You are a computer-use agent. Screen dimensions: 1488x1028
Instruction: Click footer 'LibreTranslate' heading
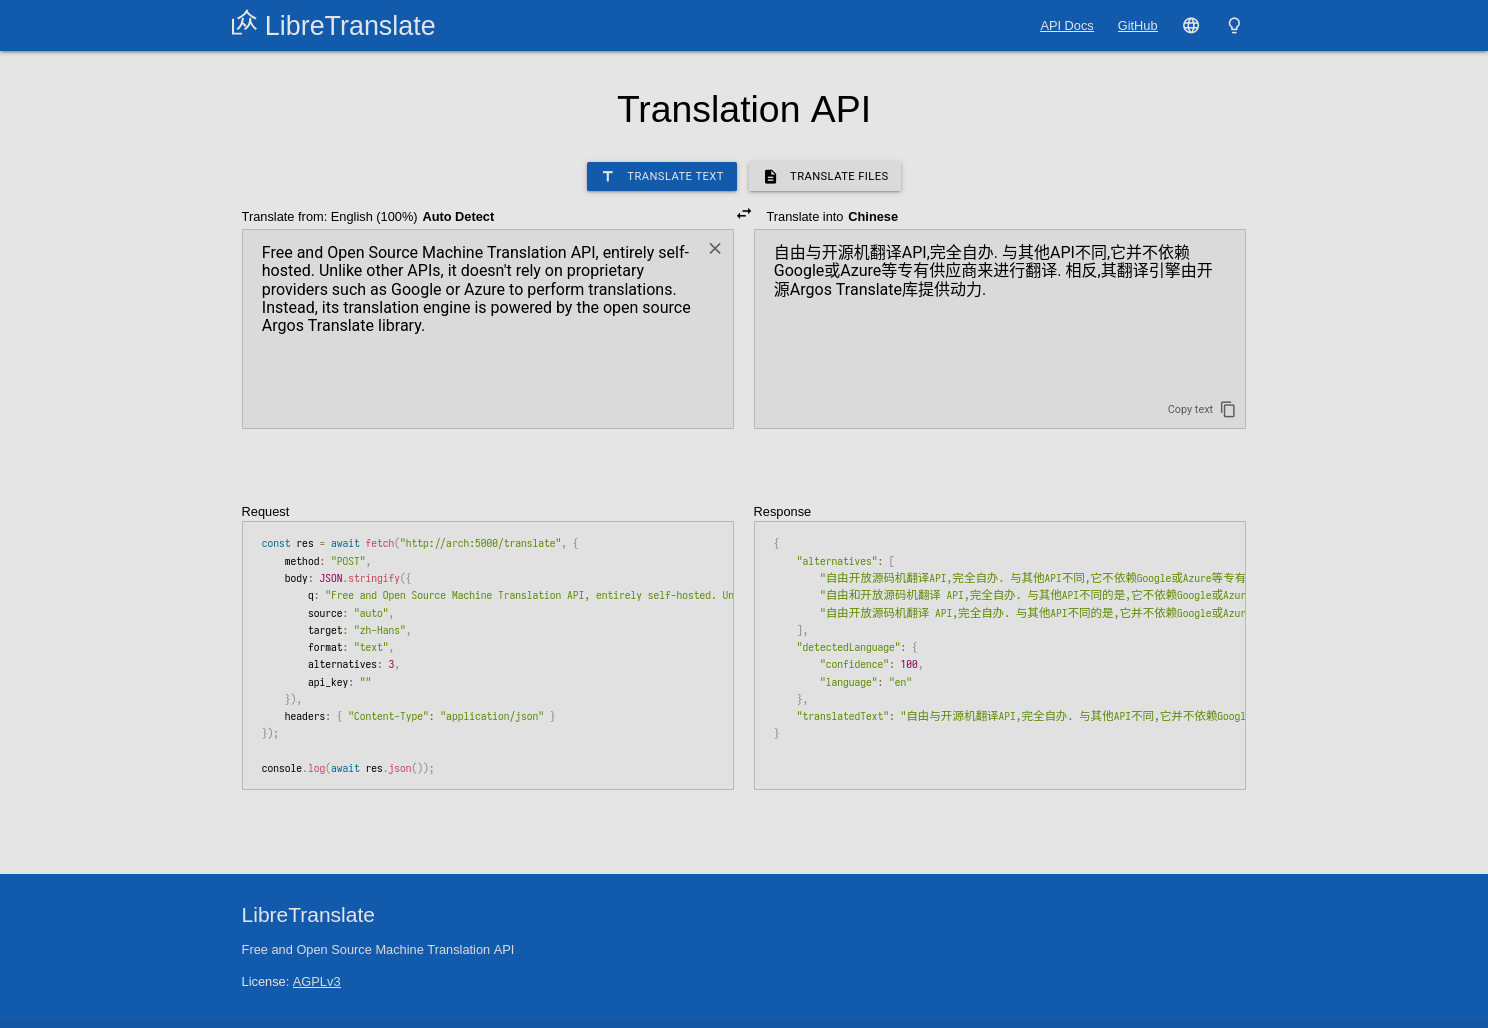point(308,915)
